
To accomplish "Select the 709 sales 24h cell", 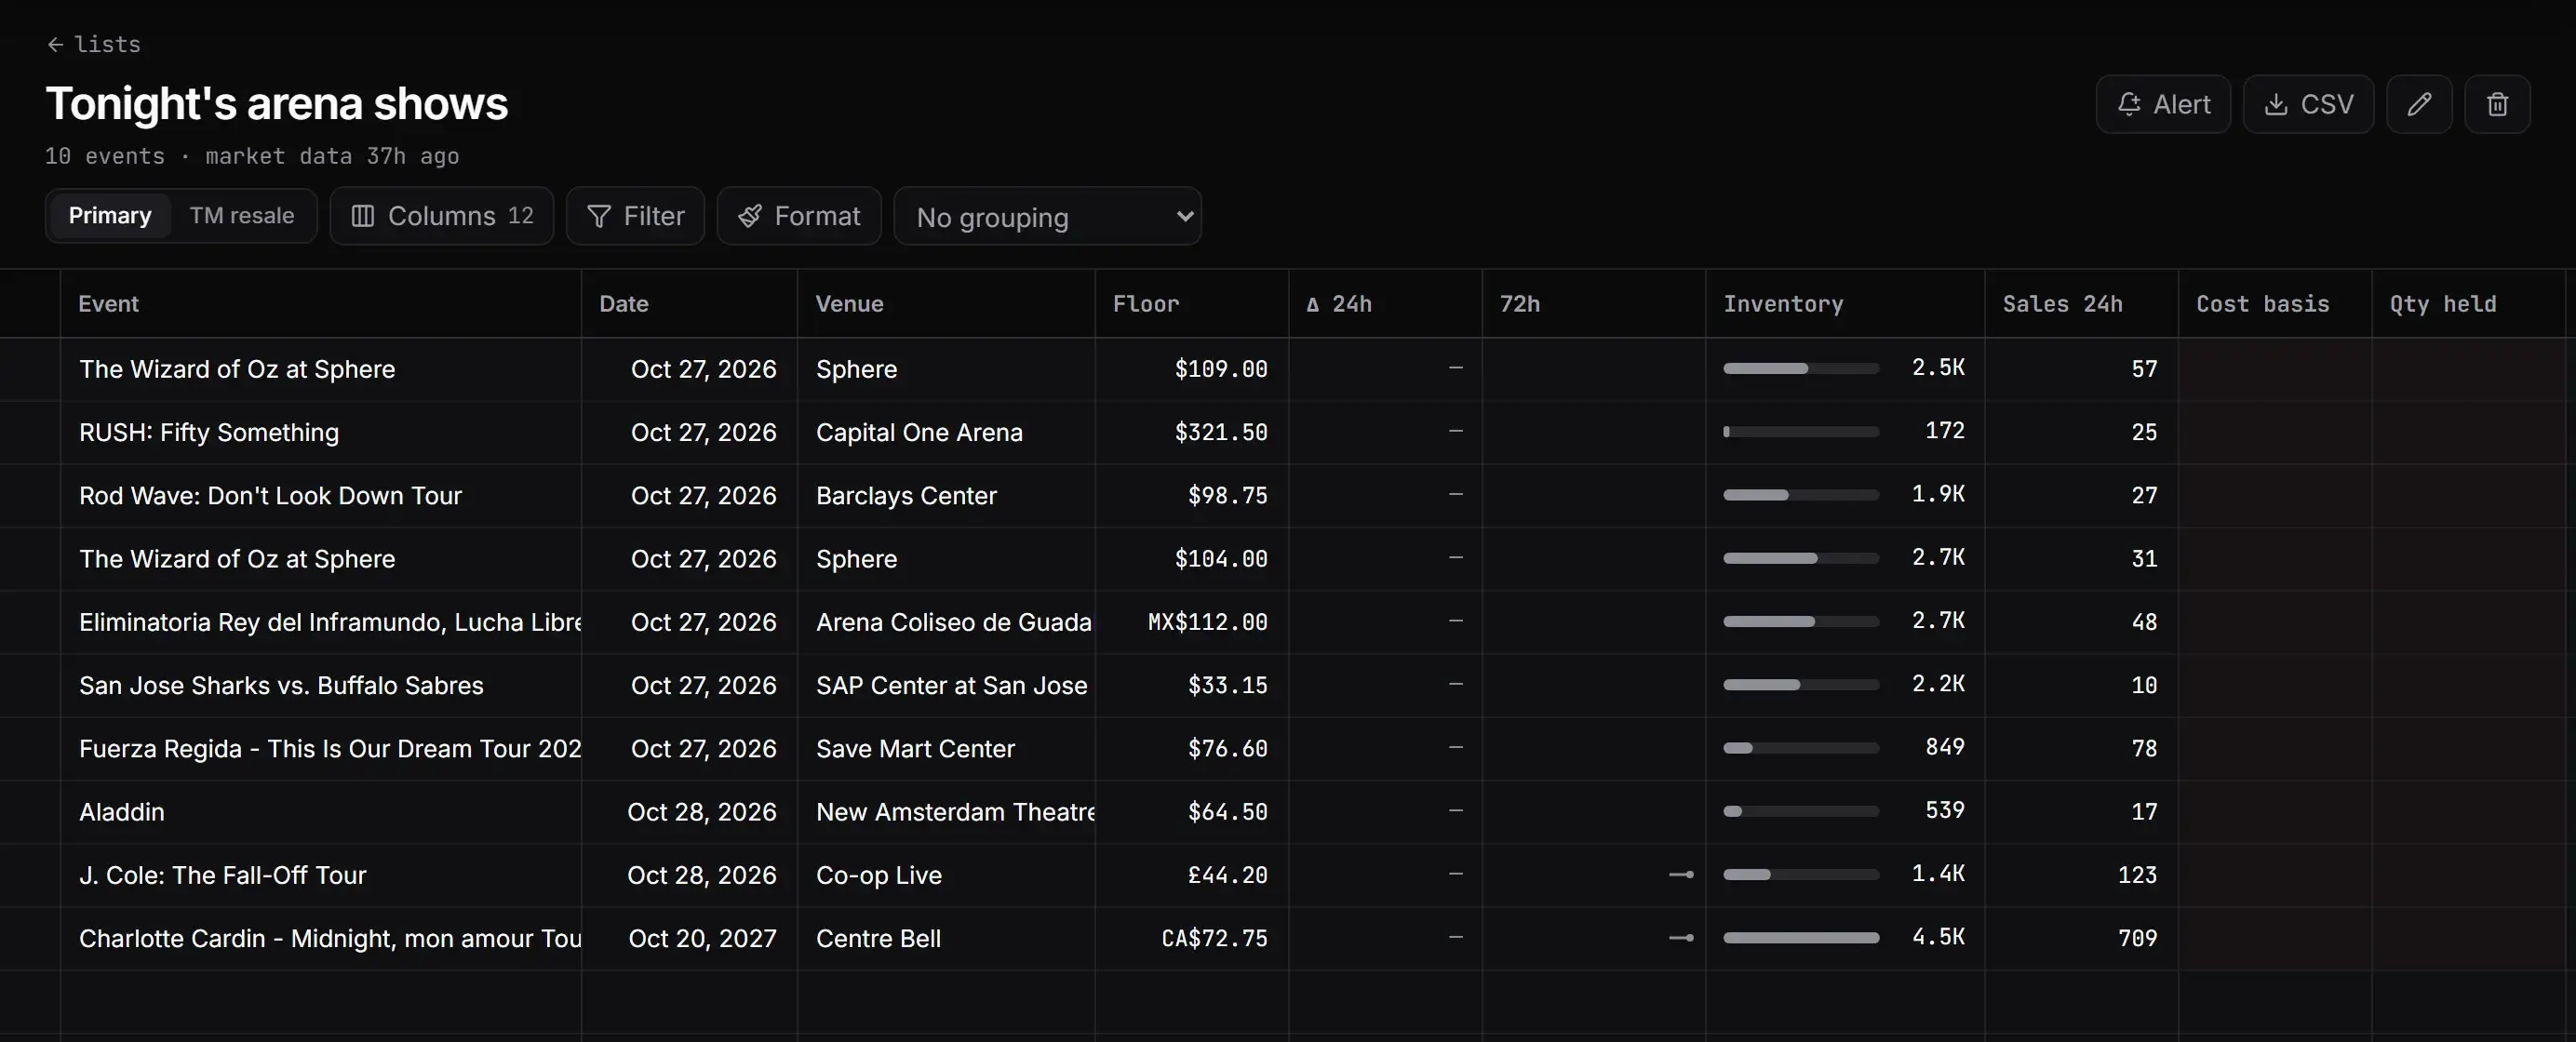I will pos(2081,938).
